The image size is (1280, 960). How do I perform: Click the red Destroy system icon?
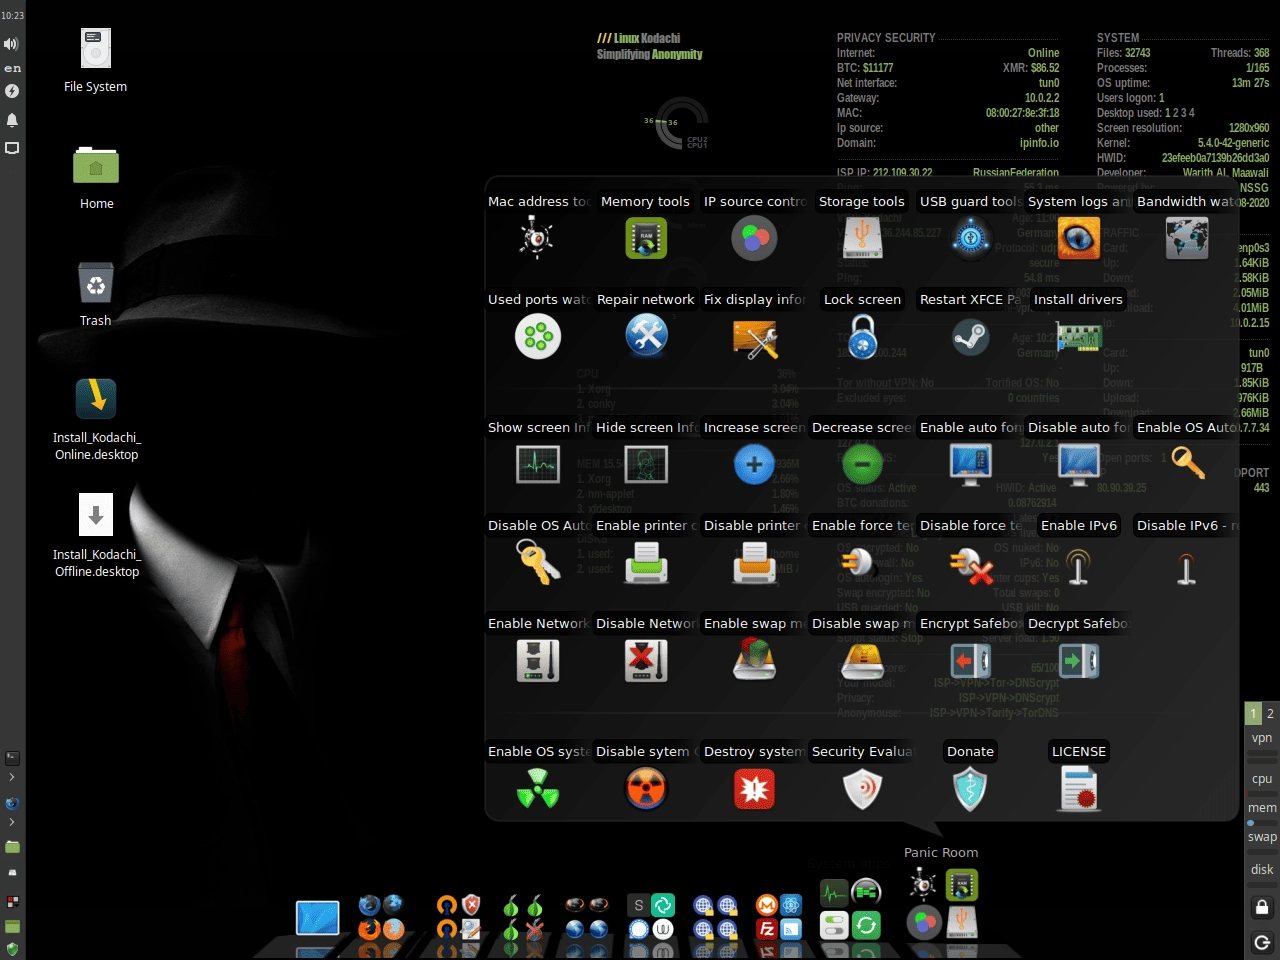click(x=754, y=789)
